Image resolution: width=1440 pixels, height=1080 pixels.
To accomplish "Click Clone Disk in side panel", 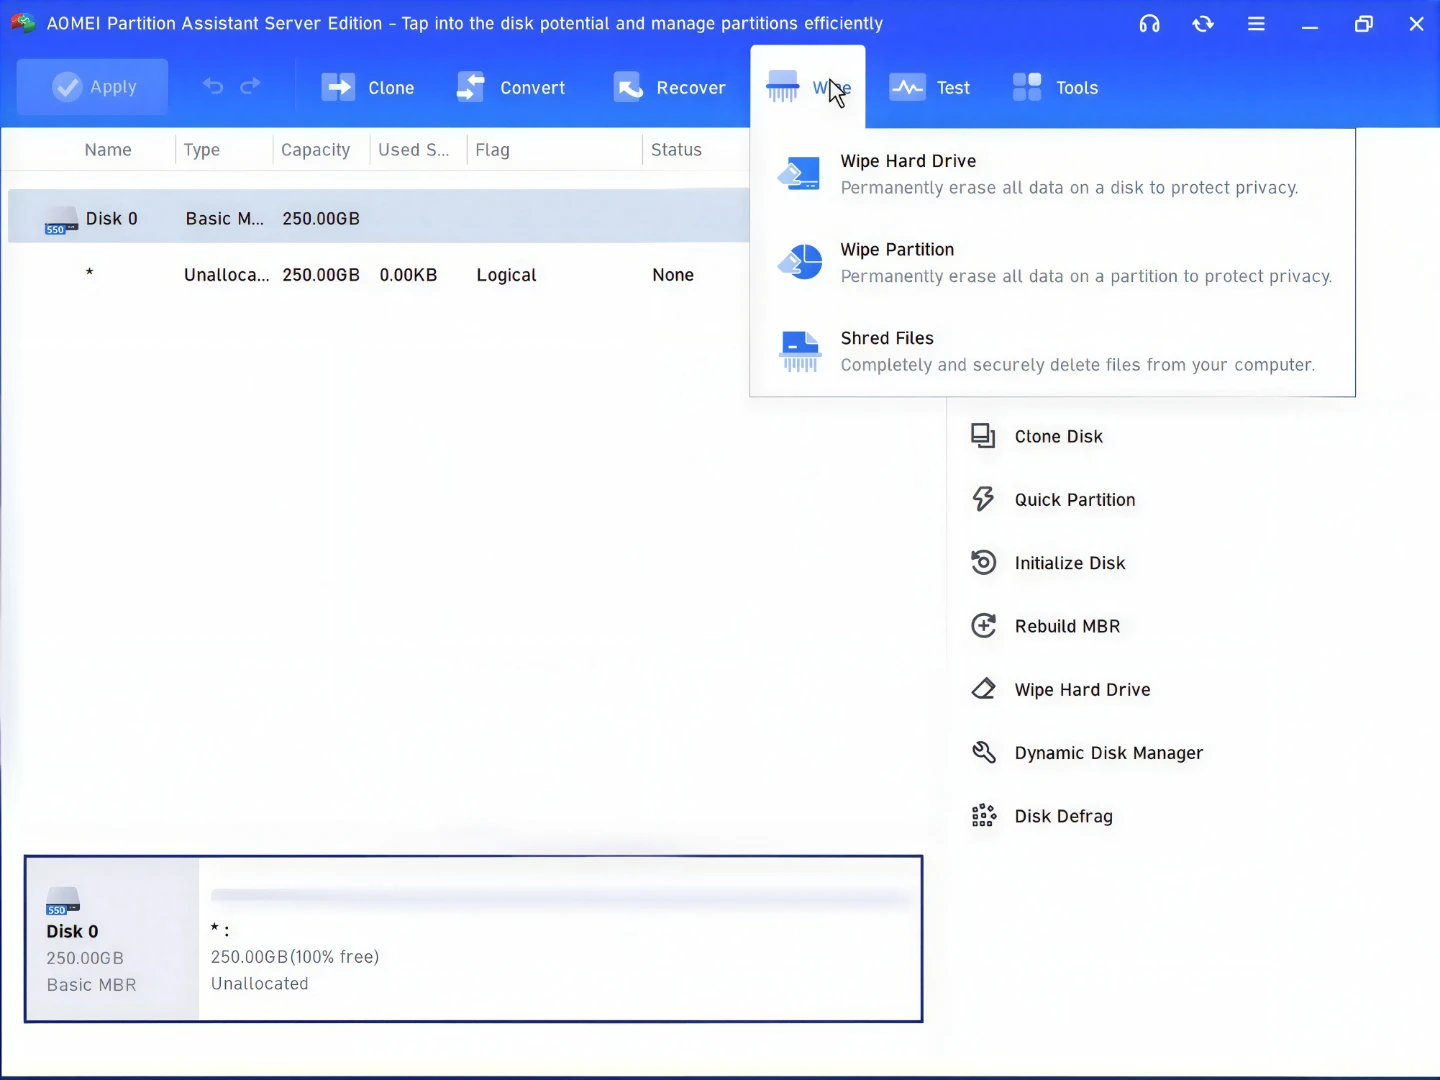I will pos(1059,437).
